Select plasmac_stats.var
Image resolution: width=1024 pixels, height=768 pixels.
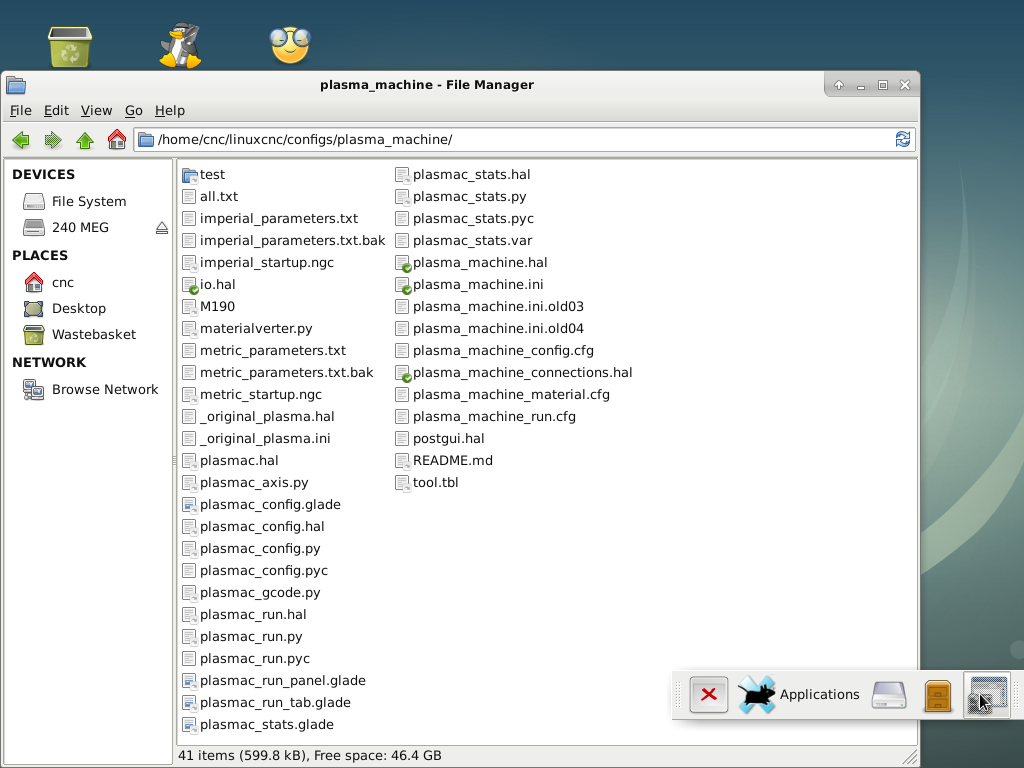click(x=472, y=241)
